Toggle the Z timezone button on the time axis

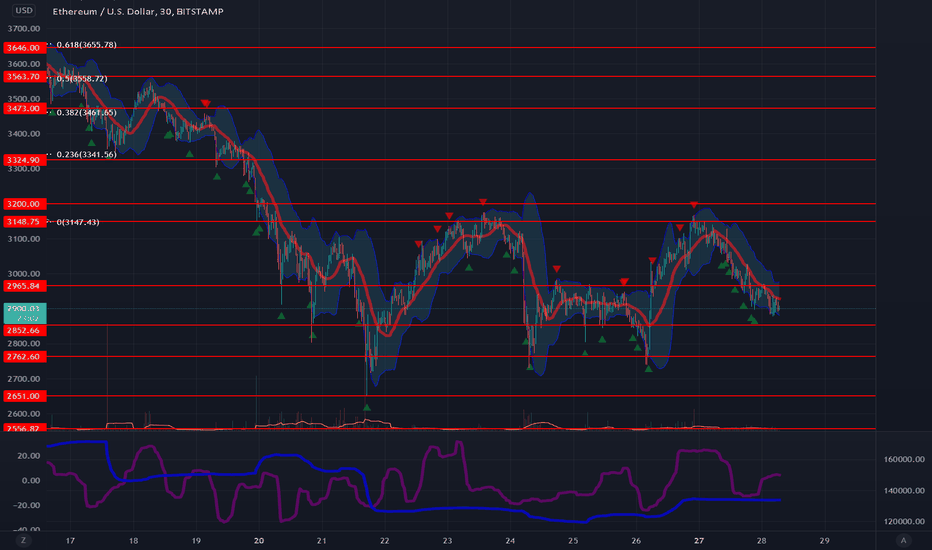click(24, 540)
